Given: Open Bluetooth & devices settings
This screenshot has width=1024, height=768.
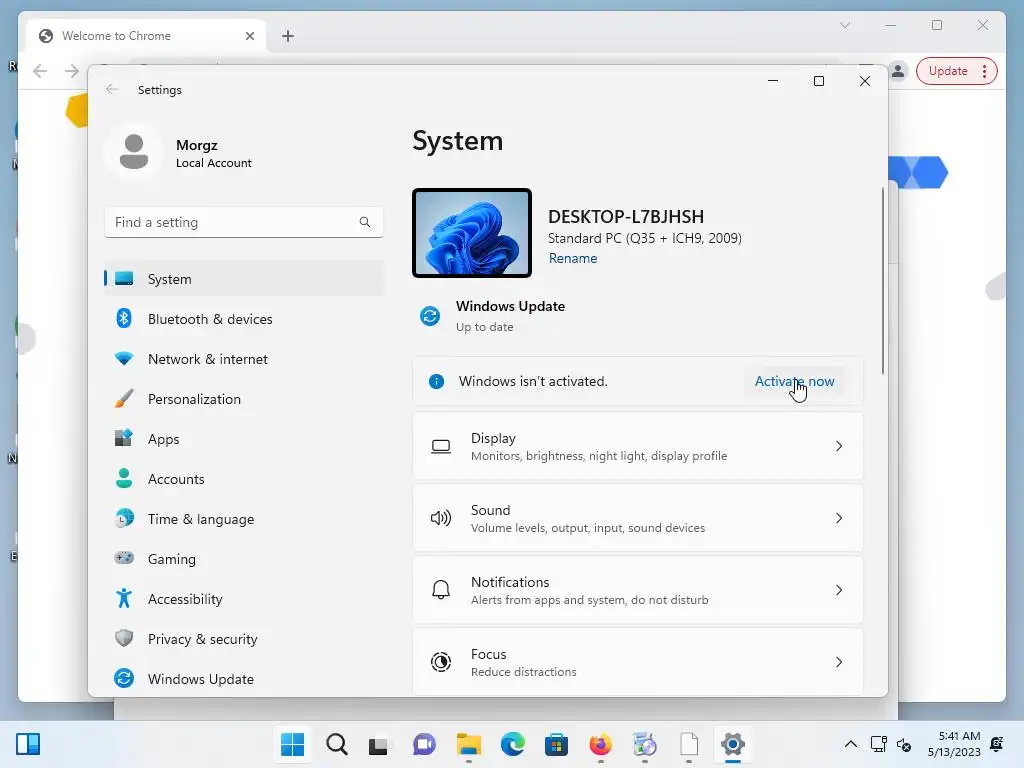Looking at the screenshot, I should tap(244, 319).
